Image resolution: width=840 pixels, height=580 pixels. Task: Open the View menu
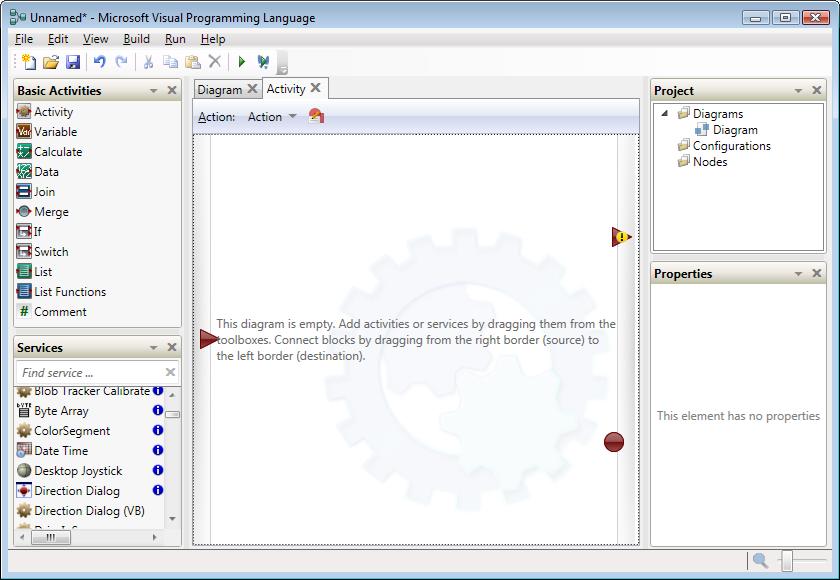pyautogui.click(x=95, y=39)
